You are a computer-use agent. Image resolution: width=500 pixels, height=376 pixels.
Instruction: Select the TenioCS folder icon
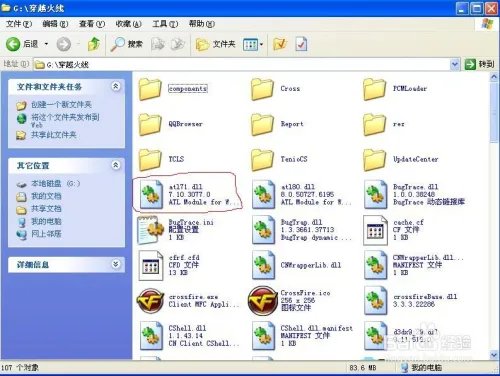pos(262,159)
